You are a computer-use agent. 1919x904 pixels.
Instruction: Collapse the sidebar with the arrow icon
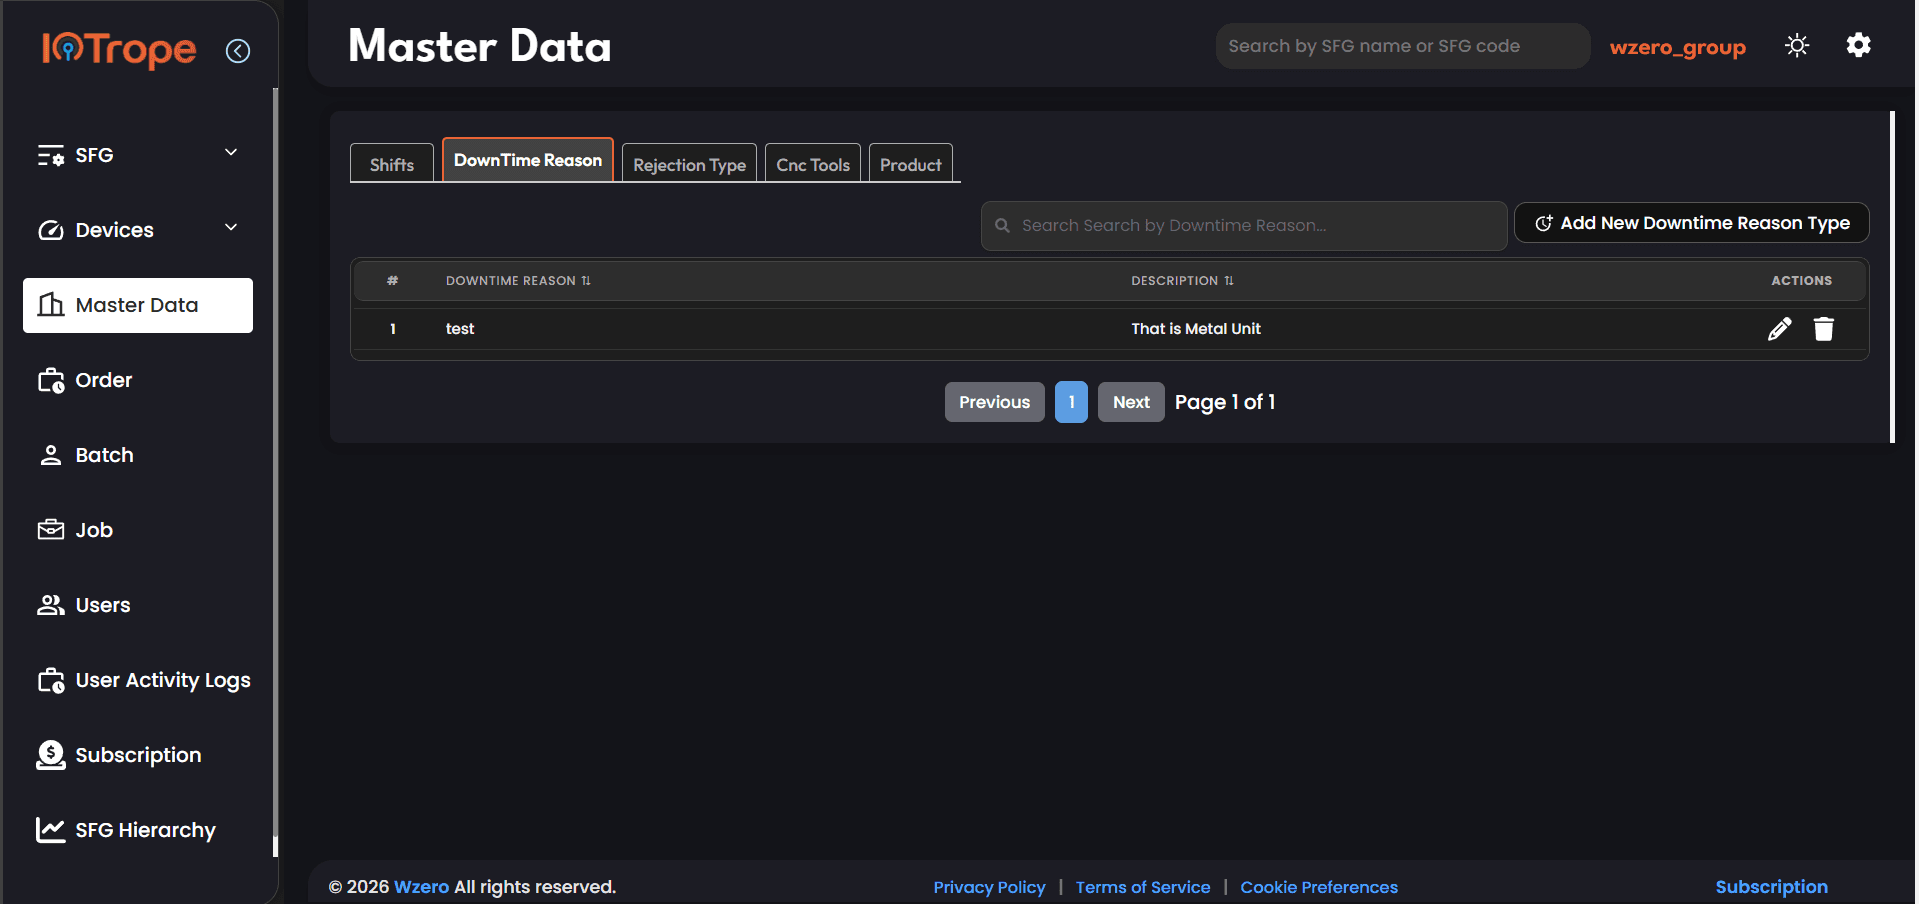pos(238,51)
